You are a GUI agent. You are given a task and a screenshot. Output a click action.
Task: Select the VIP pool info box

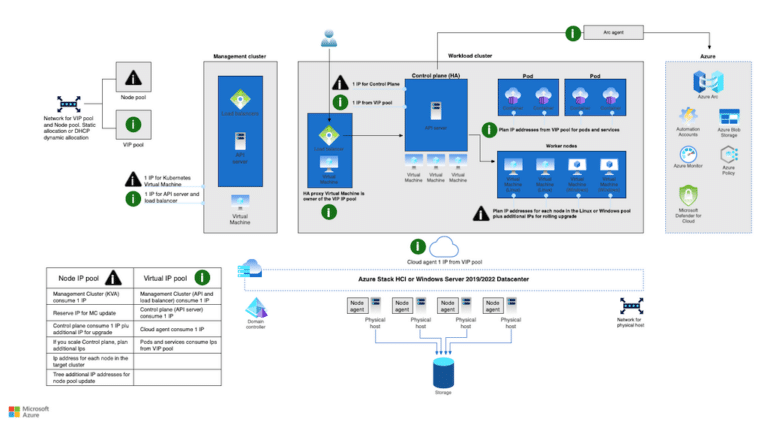(x=133, y=124)
